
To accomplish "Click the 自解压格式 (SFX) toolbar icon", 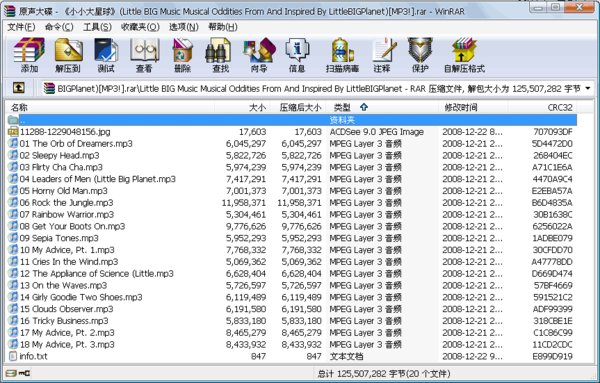I will click(x=464, y=55).
